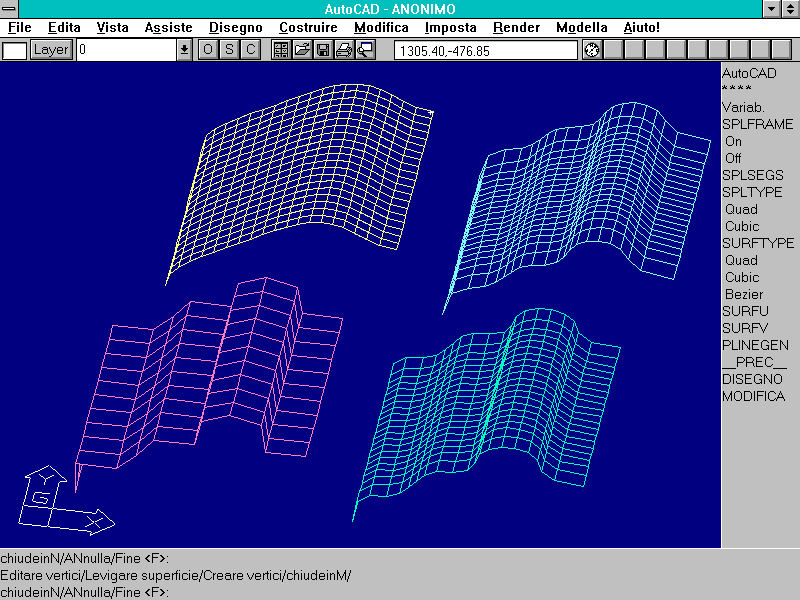Choose Quad under SPLTYPE
Viewport: 800px width, 600px height.
(741, 209)
